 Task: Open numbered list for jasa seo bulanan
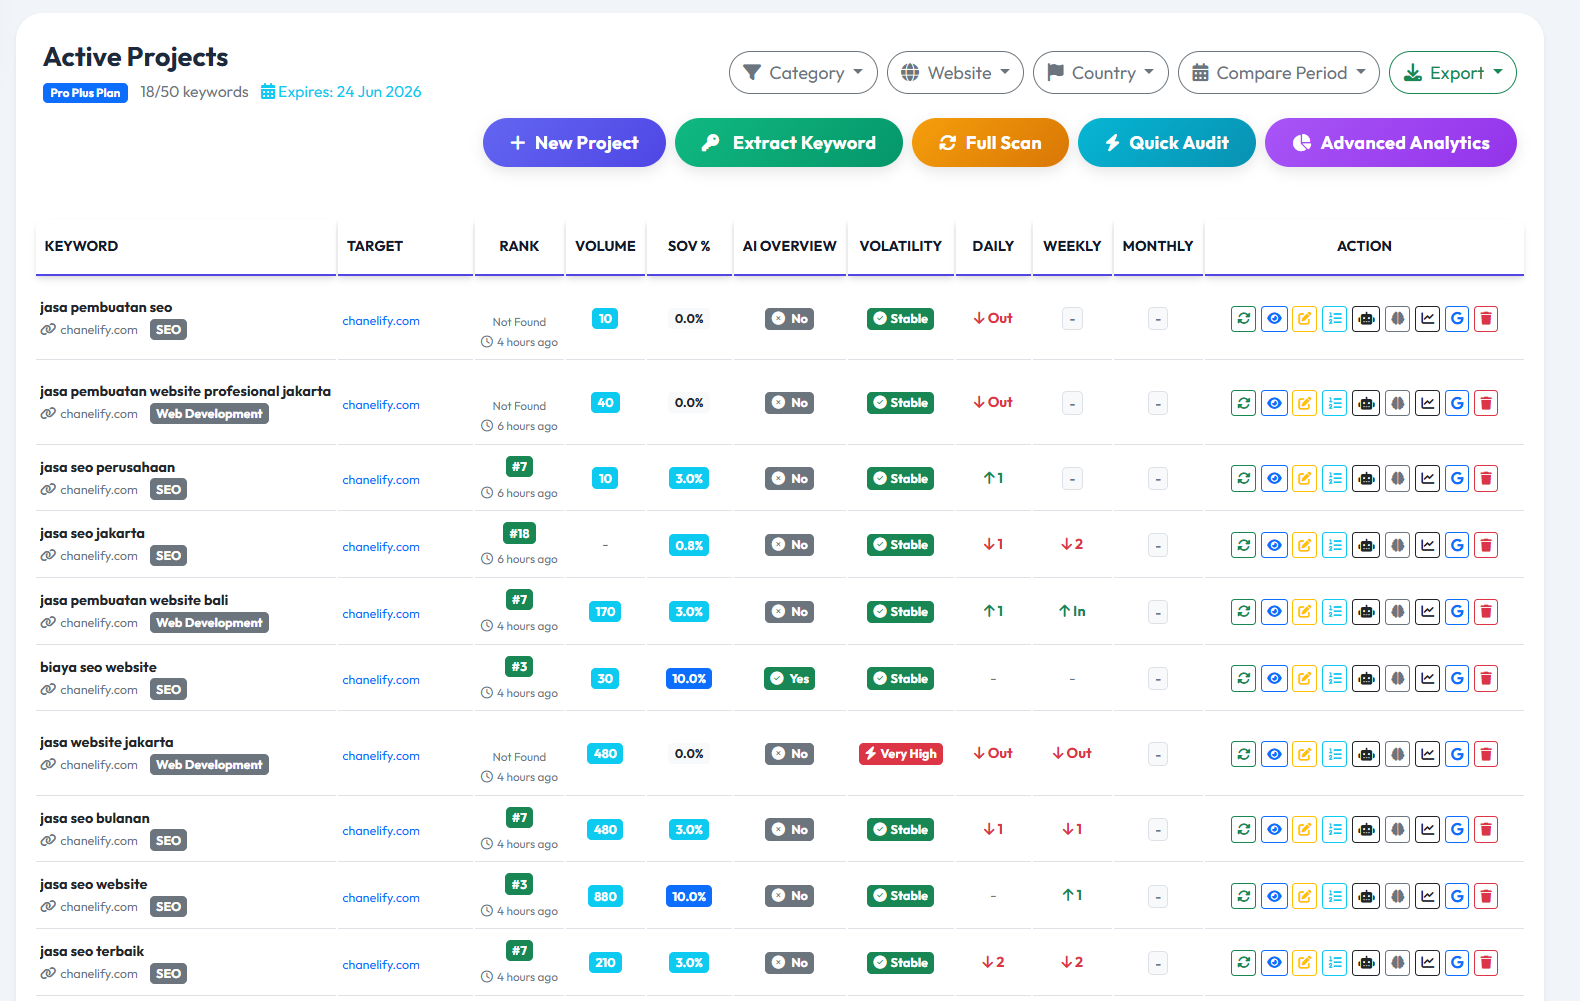click(1335, 830)
